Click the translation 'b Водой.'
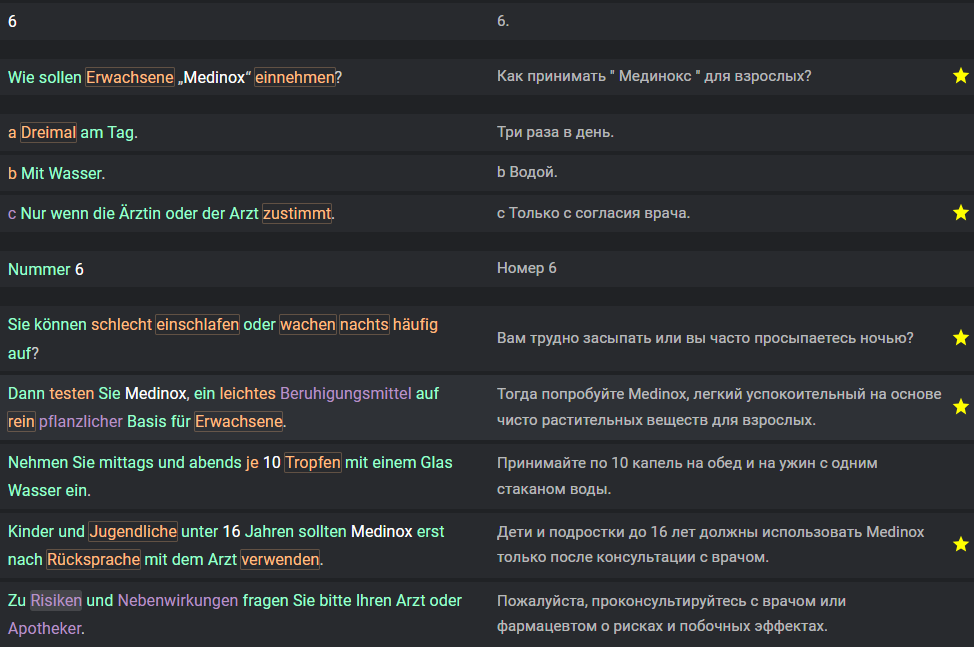The width and height of the screenshot is (974, 647). (527, 171)
